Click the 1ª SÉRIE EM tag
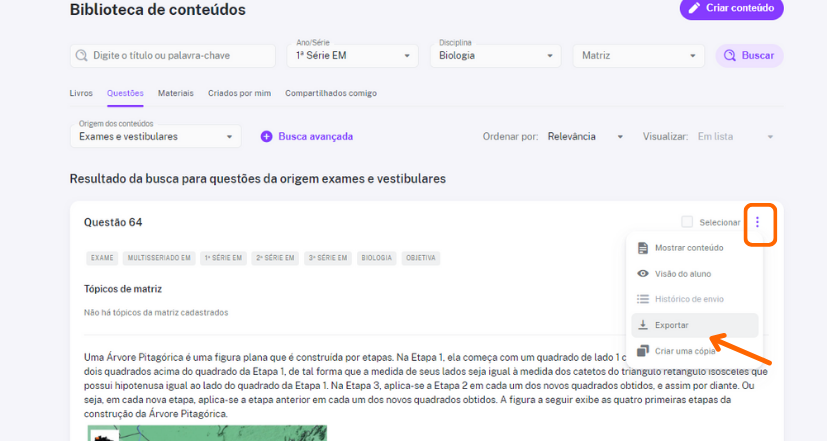Image resolution: width=828 pixels, height=442 pixels. pyautogui.click(x=223, y=258)
